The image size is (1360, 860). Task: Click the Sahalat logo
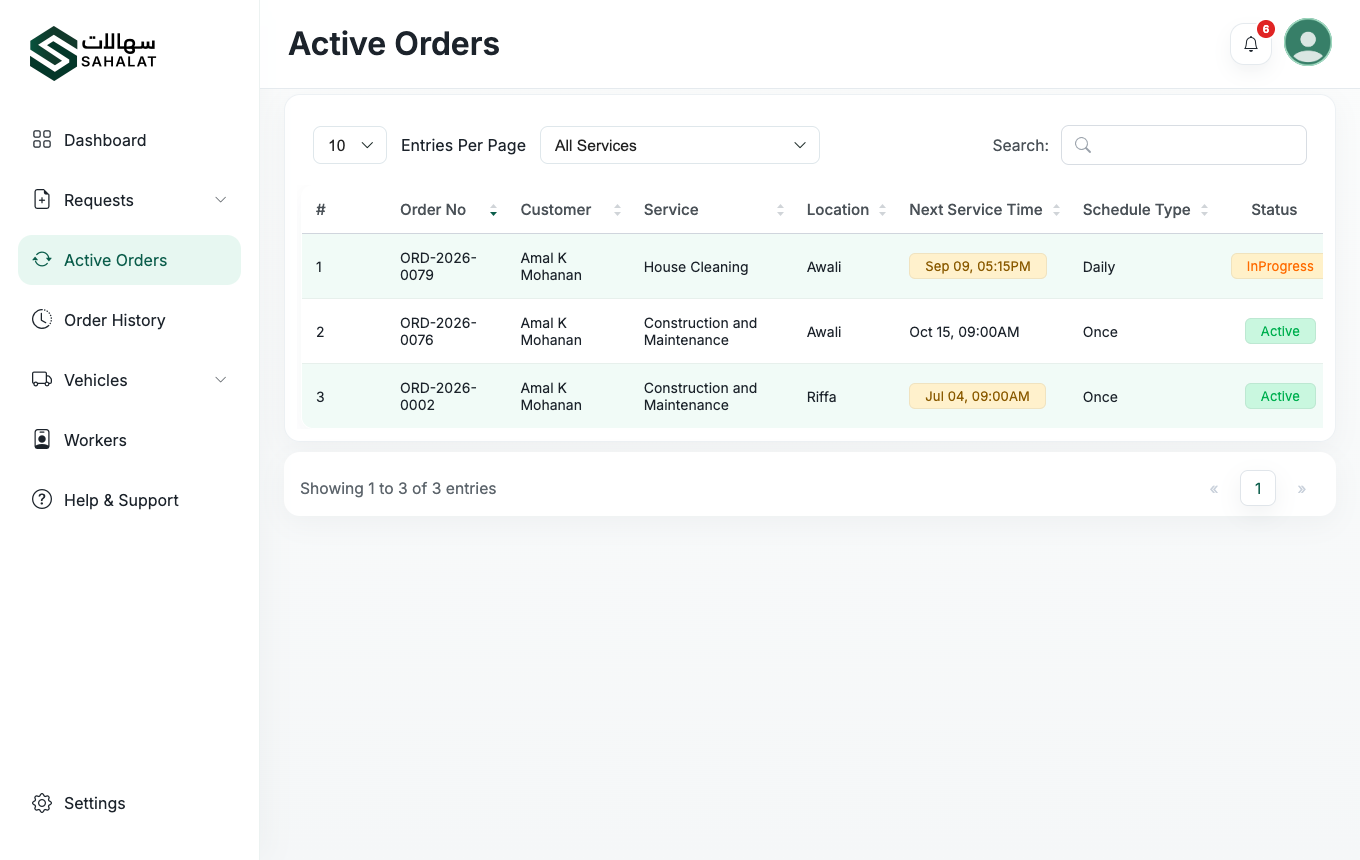[93, 53]
